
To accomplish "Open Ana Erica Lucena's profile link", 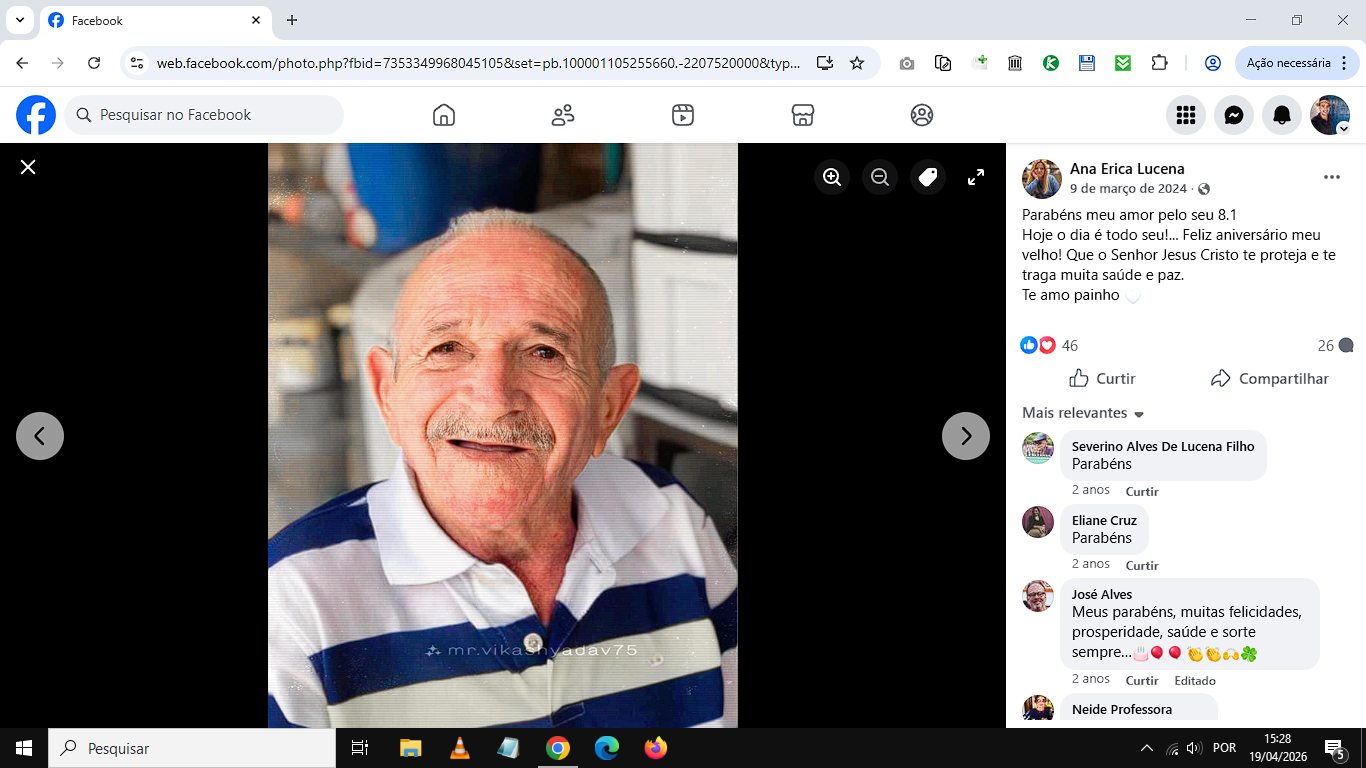I will pos(1126,169).
